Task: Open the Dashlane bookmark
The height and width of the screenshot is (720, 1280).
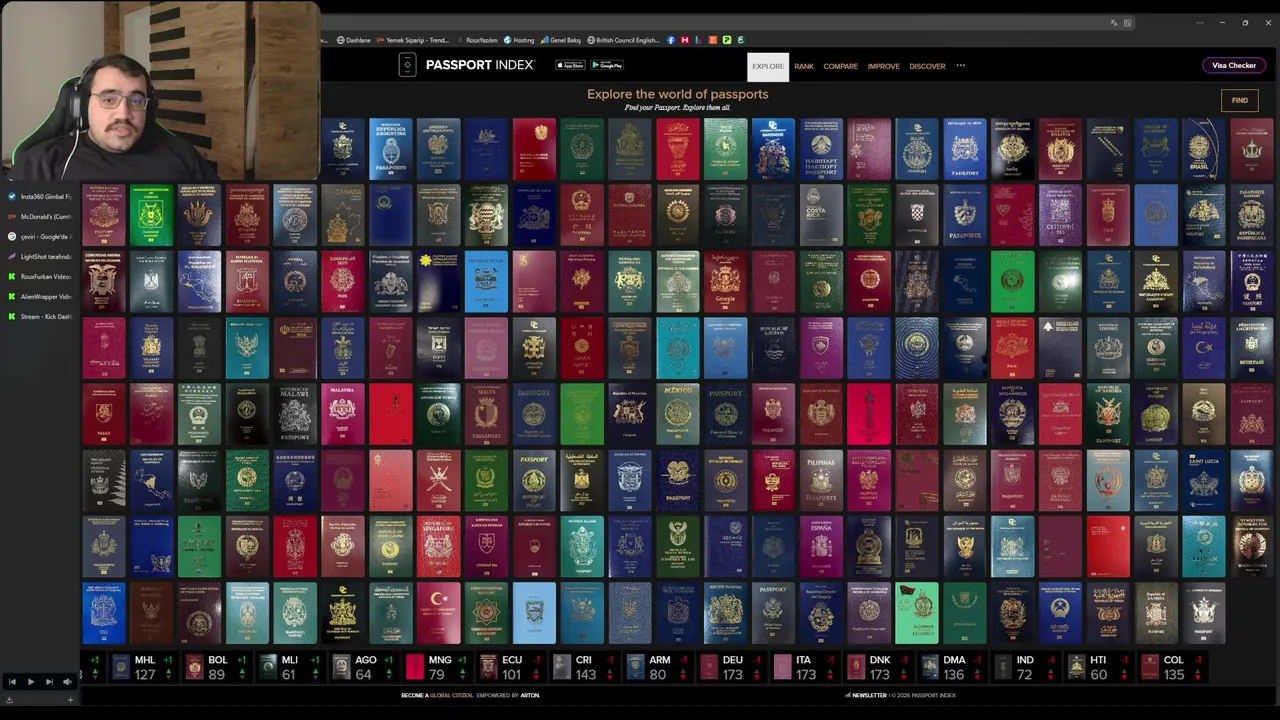Action: [353, 40]
